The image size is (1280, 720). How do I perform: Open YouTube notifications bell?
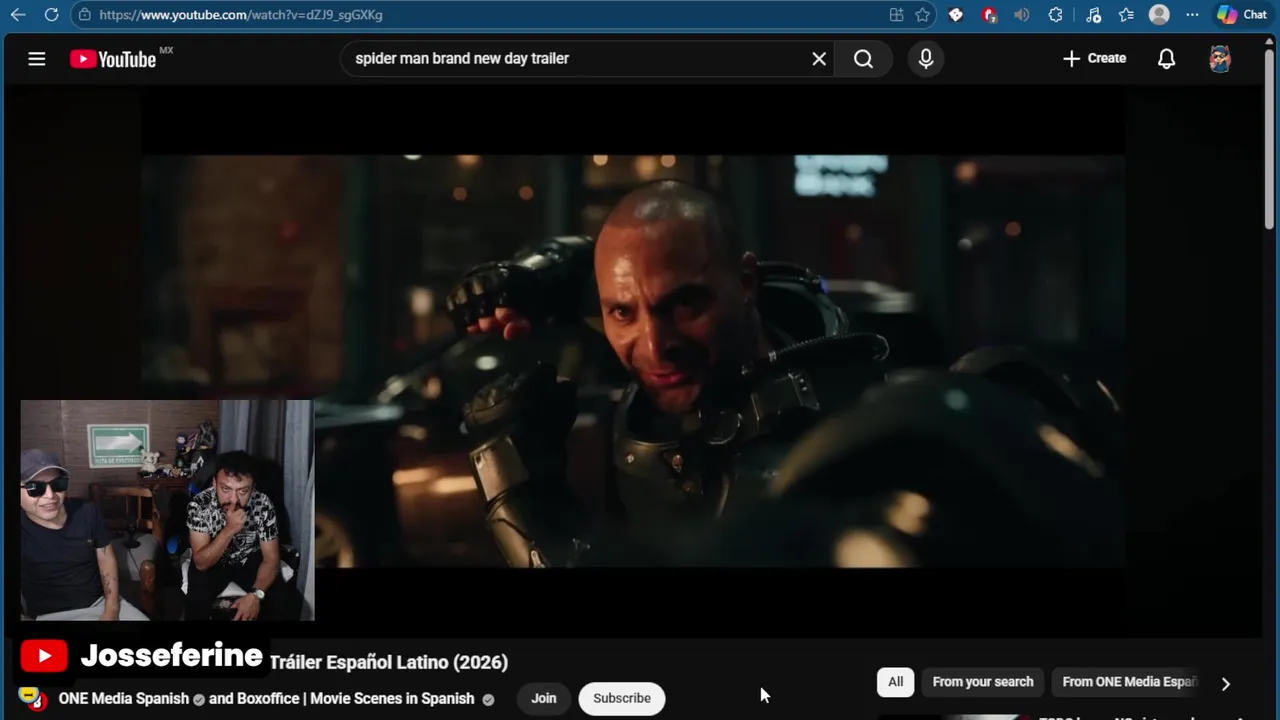click(x=1166, y=59)
